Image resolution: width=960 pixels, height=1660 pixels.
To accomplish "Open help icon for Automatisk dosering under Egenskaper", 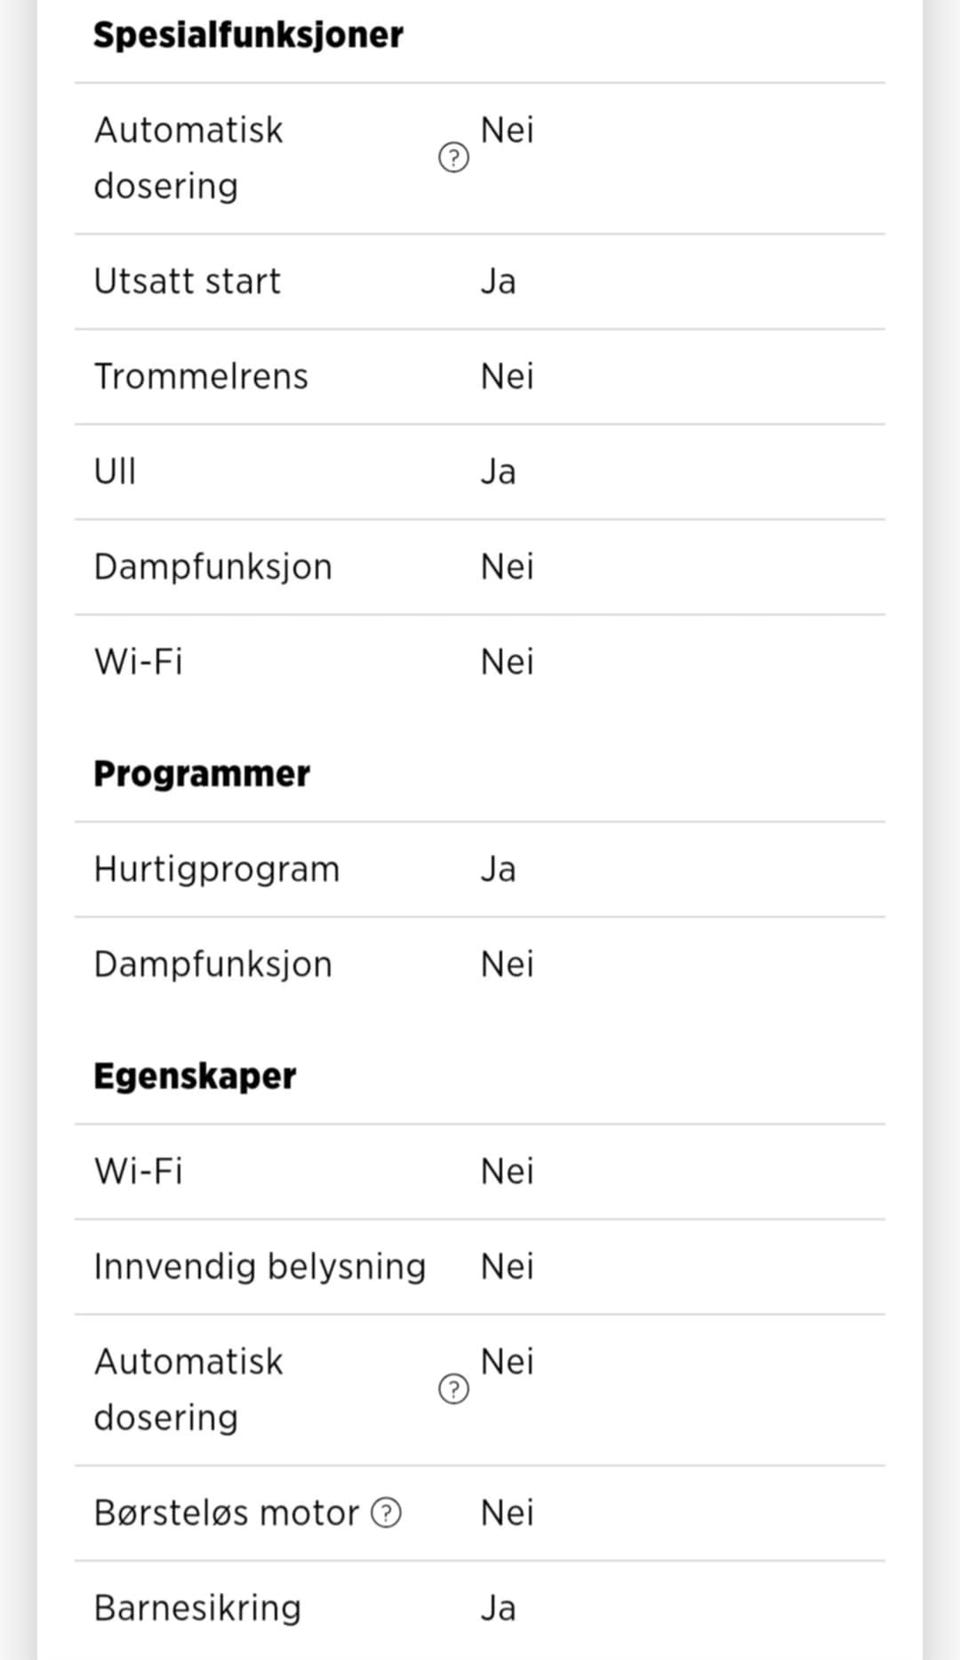I will tap(453, 1389).
